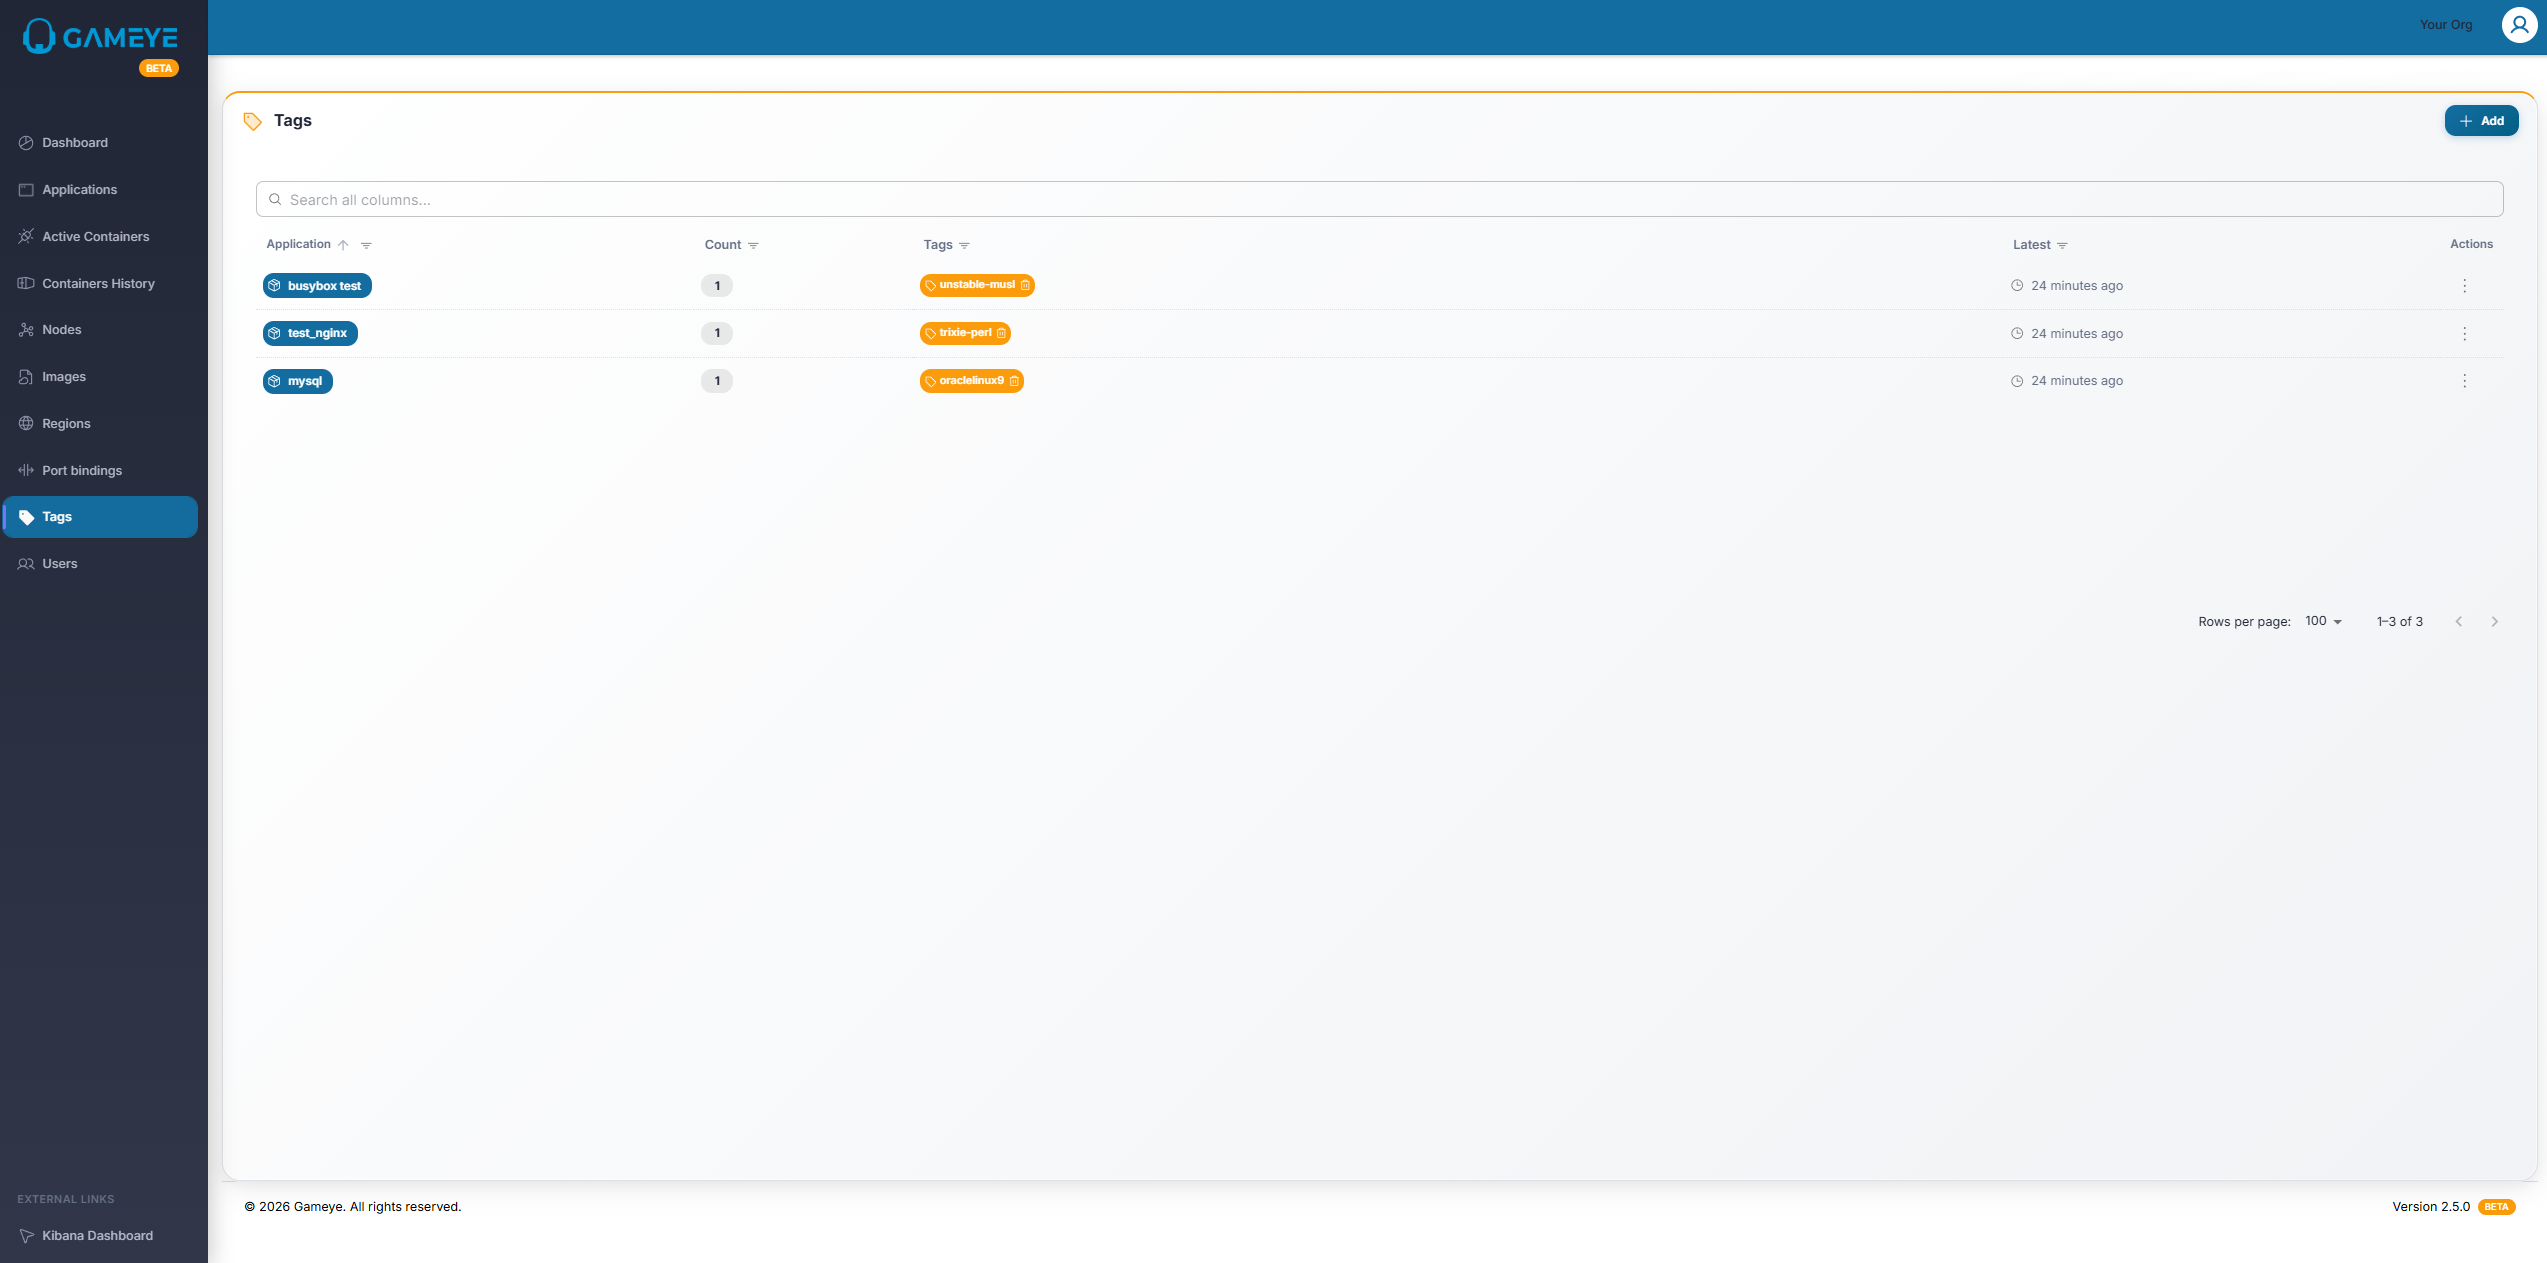Delete the unstable-musl tag via trash icon
Screen dimensions: 2547x1263
1025,285
